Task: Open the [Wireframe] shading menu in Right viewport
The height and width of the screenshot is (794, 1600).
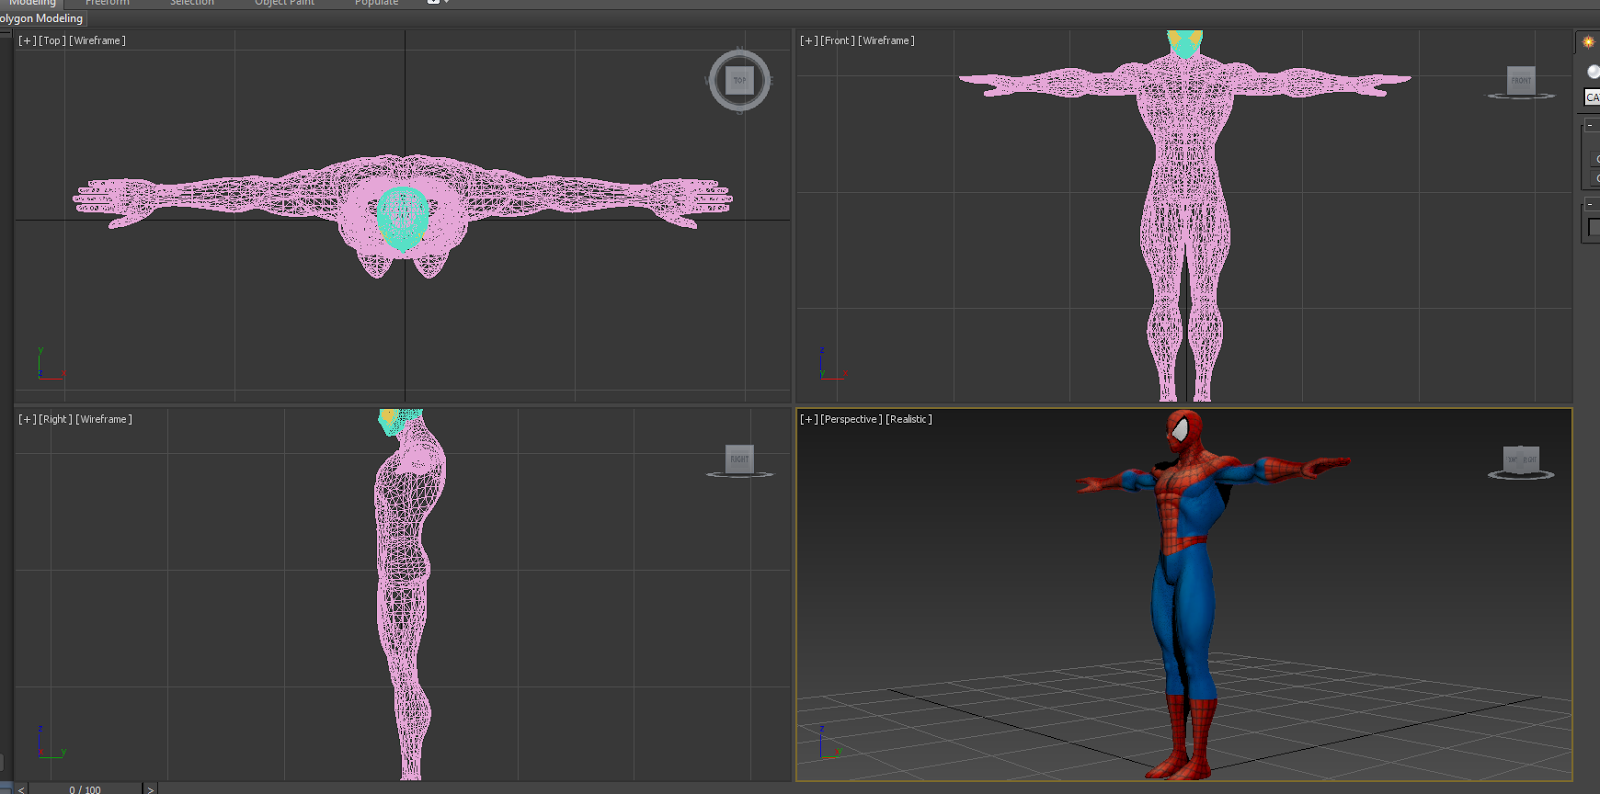Action: click(x=104, y=420)
